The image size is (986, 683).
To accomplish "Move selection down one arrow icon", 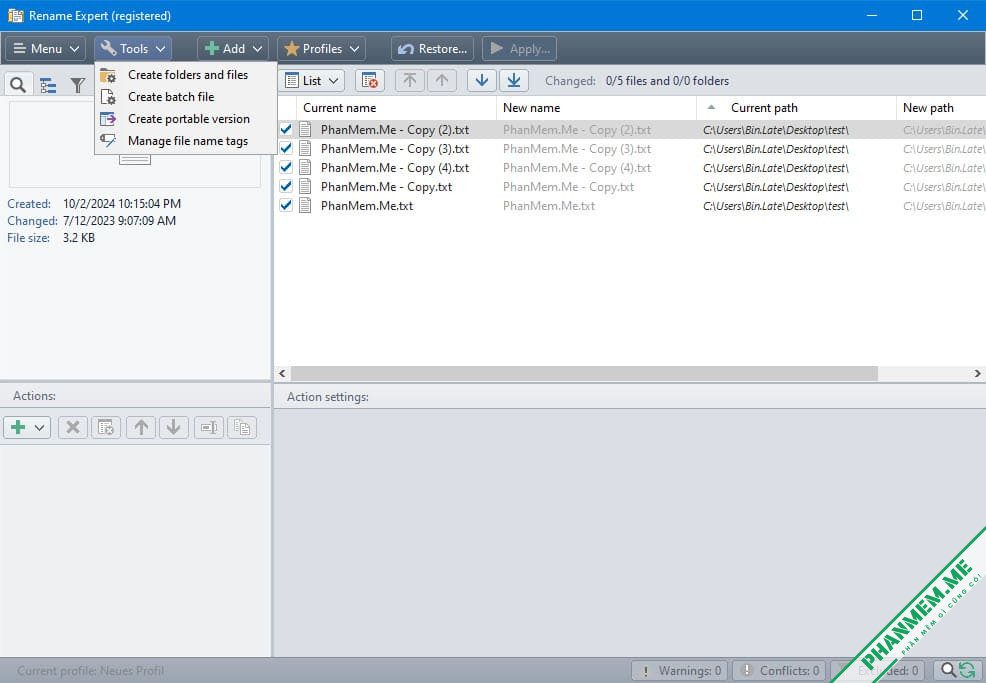I will click(x=482, y=81).
